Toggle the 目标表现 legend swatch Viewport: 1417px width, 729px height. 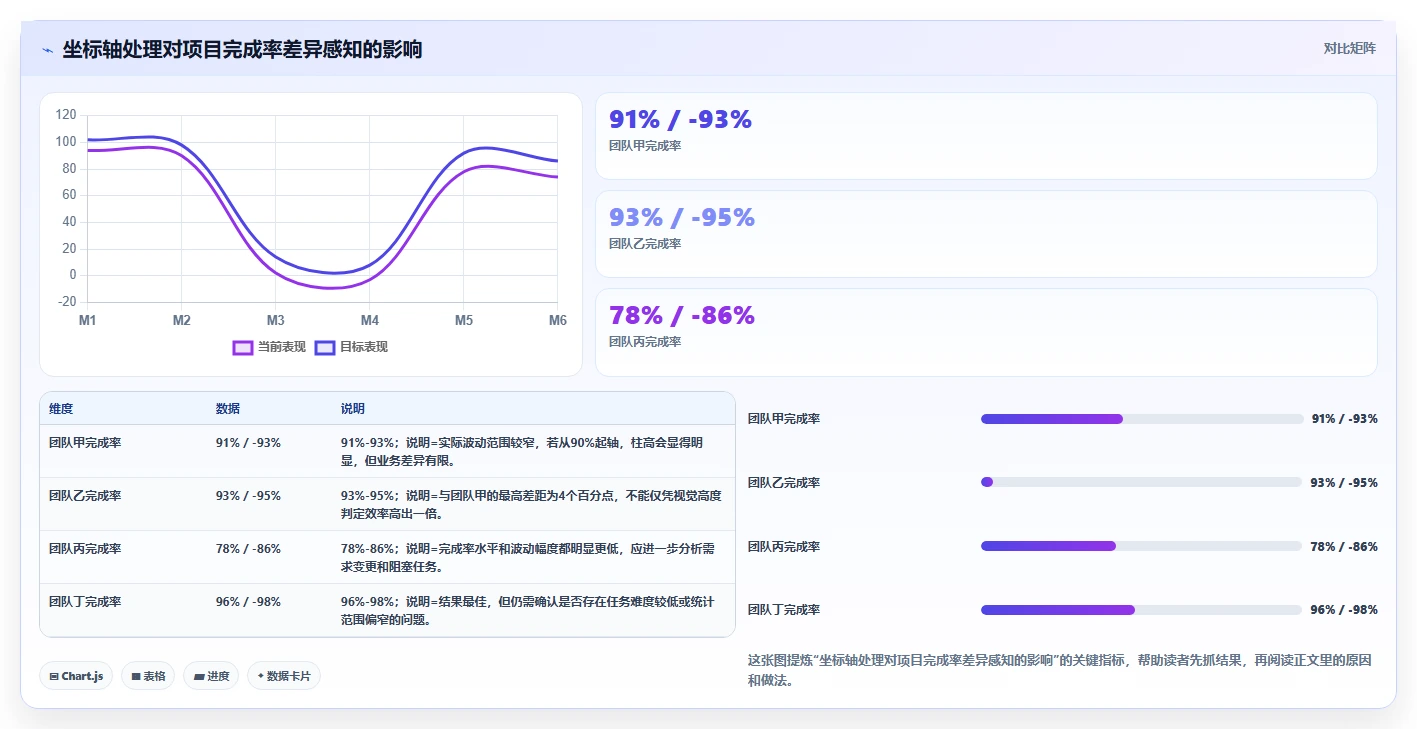click(324, 347)
